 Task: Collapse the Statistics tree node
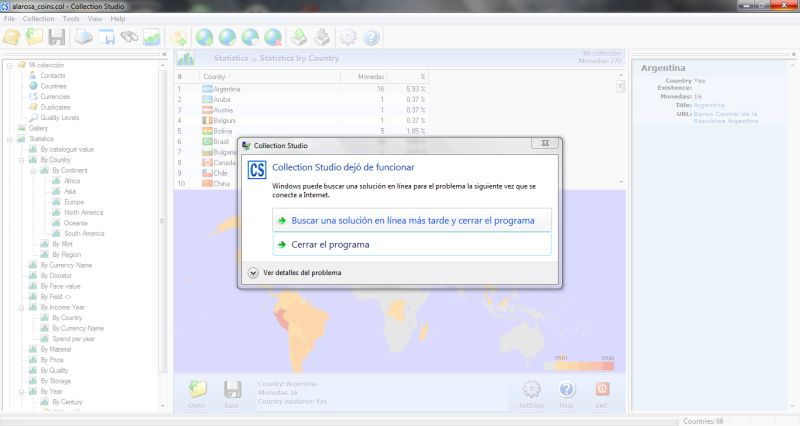pyautogui.click(x=10, y=139)
